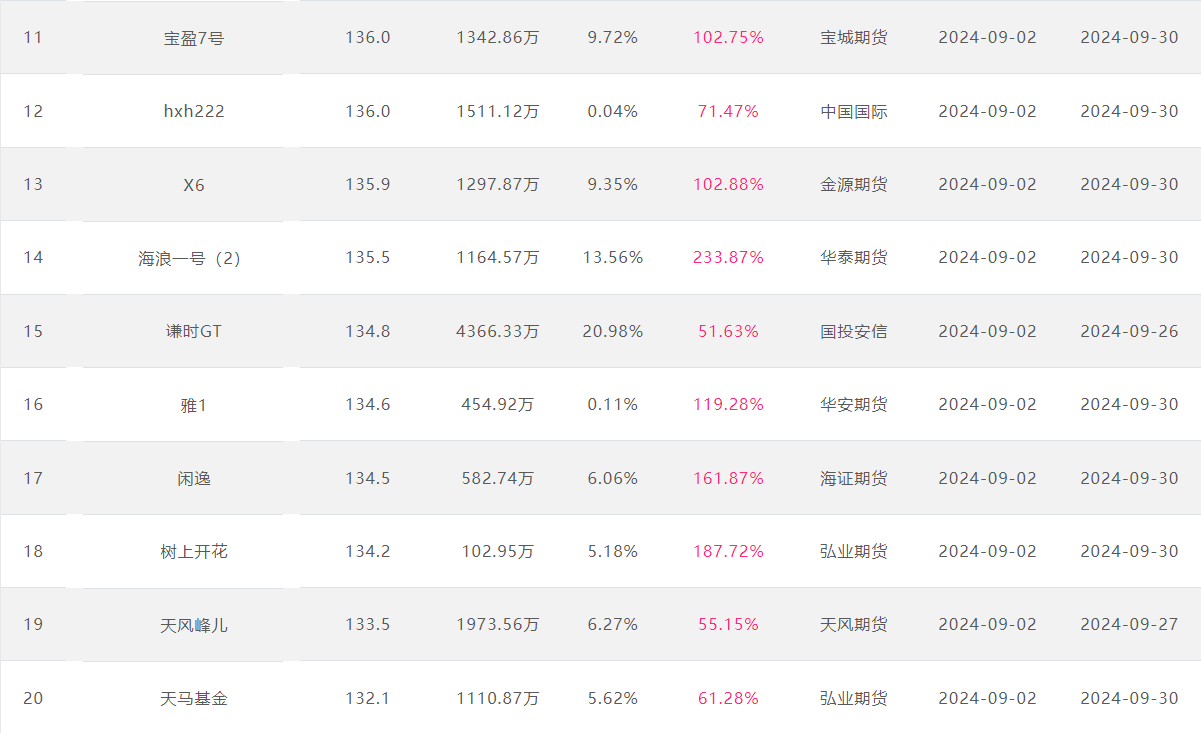The width and height of the screenshot is (1201, 733).
Task: Open the 天风峰儿 account entry
Action: (194, 625)
